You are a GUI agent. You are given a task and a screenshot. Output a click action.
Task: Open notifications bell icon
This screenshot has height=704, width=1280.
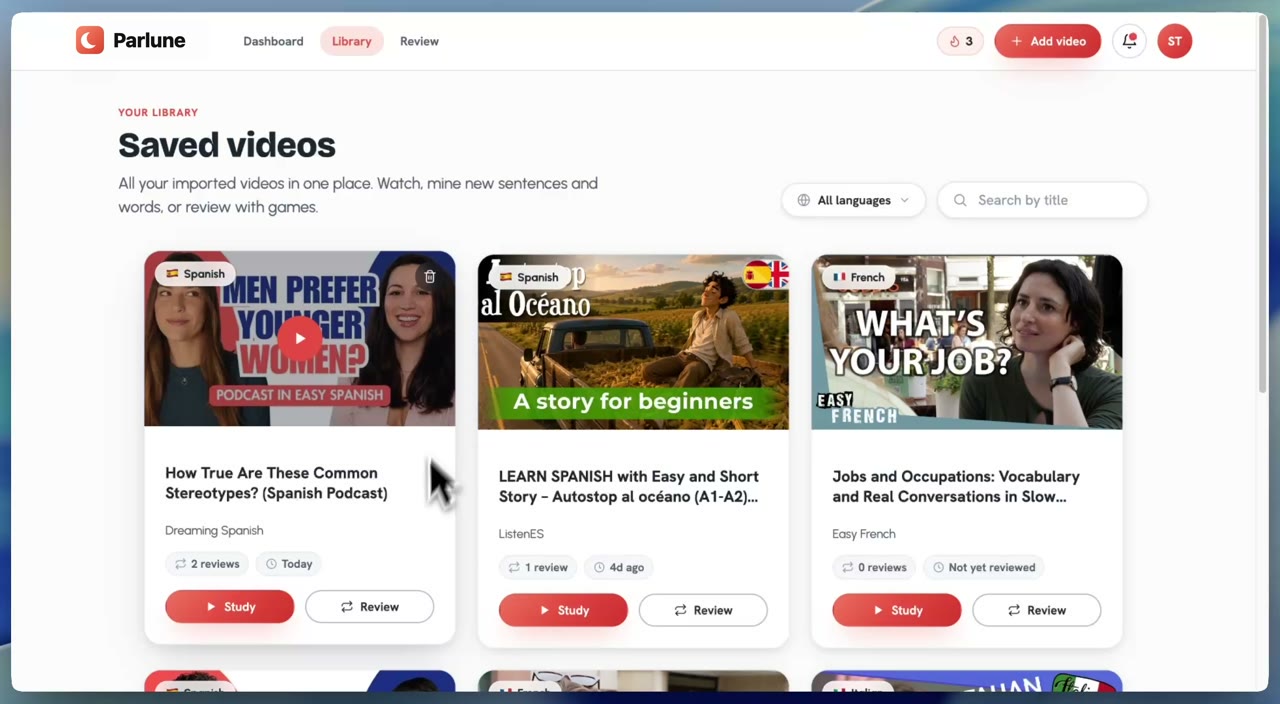[x=1129, y=41]
